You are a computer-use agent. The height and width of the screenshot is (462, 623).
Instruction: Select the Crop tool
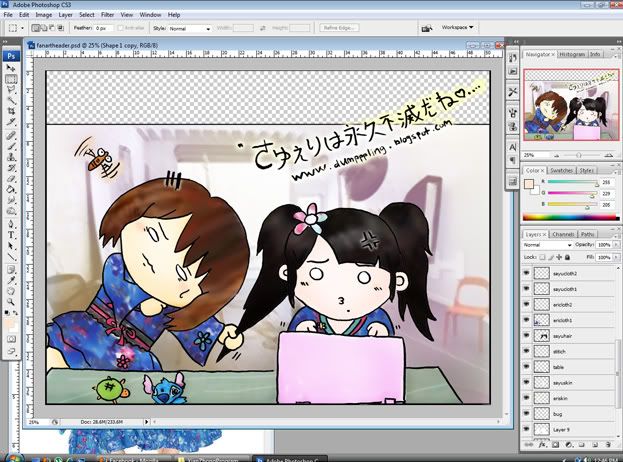(x=11, y=111)
